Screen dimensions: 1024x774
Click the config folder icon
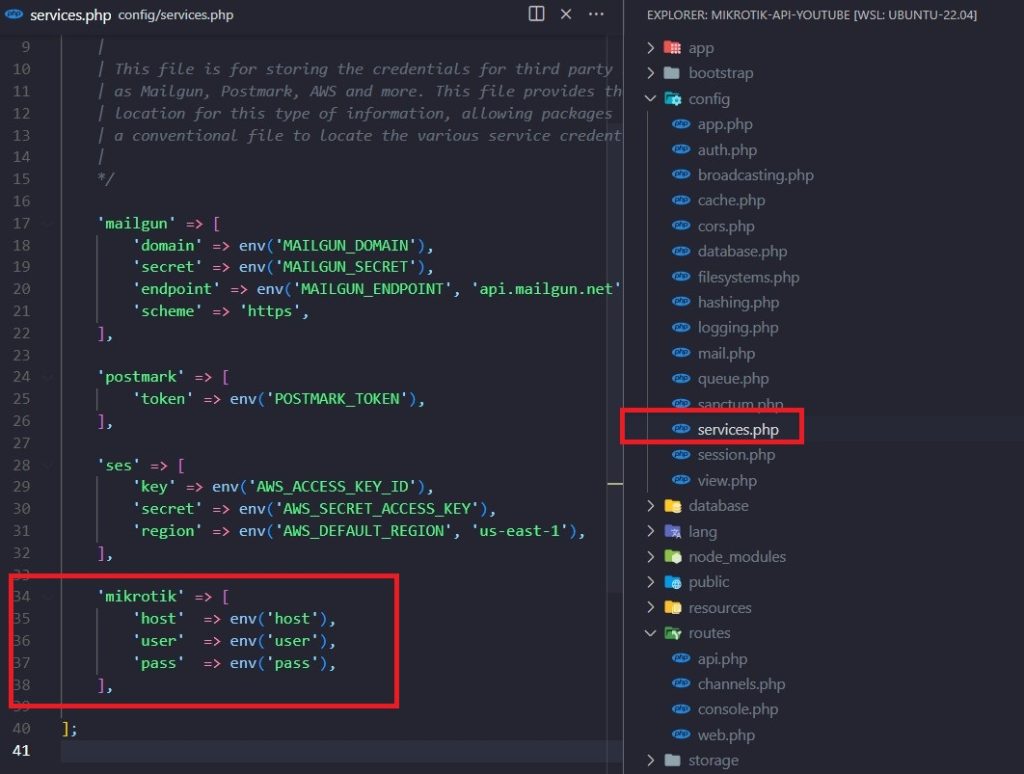[673, 99]
